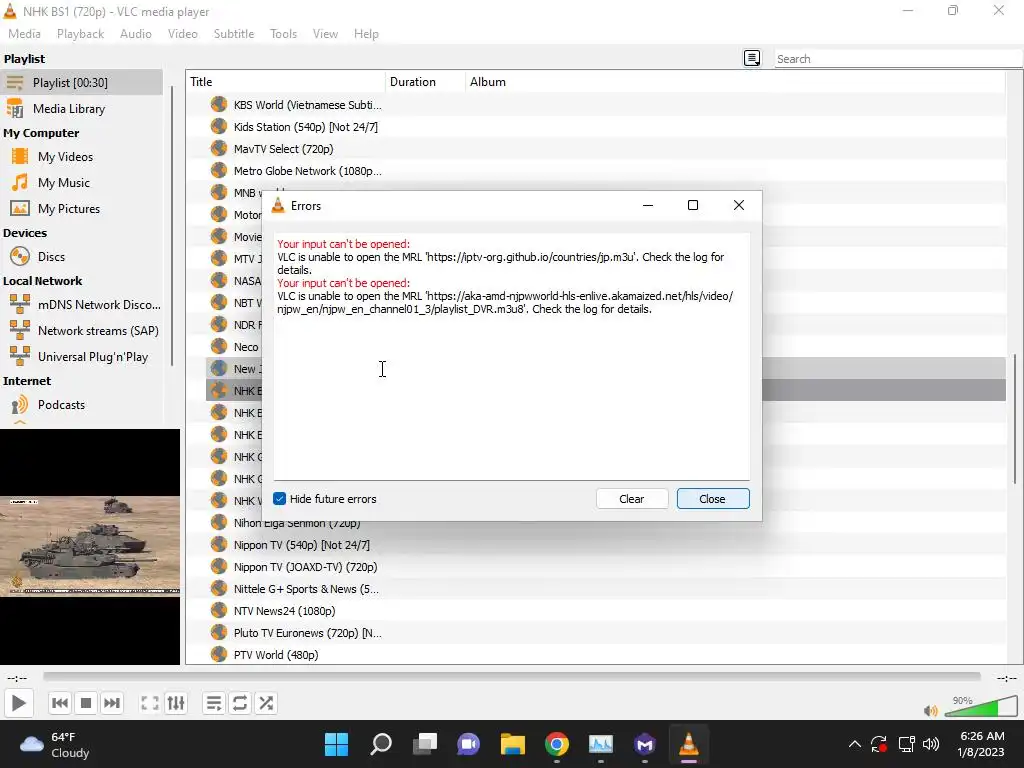
Task: Toggle random shuffle playback
Action: point(266,703)
